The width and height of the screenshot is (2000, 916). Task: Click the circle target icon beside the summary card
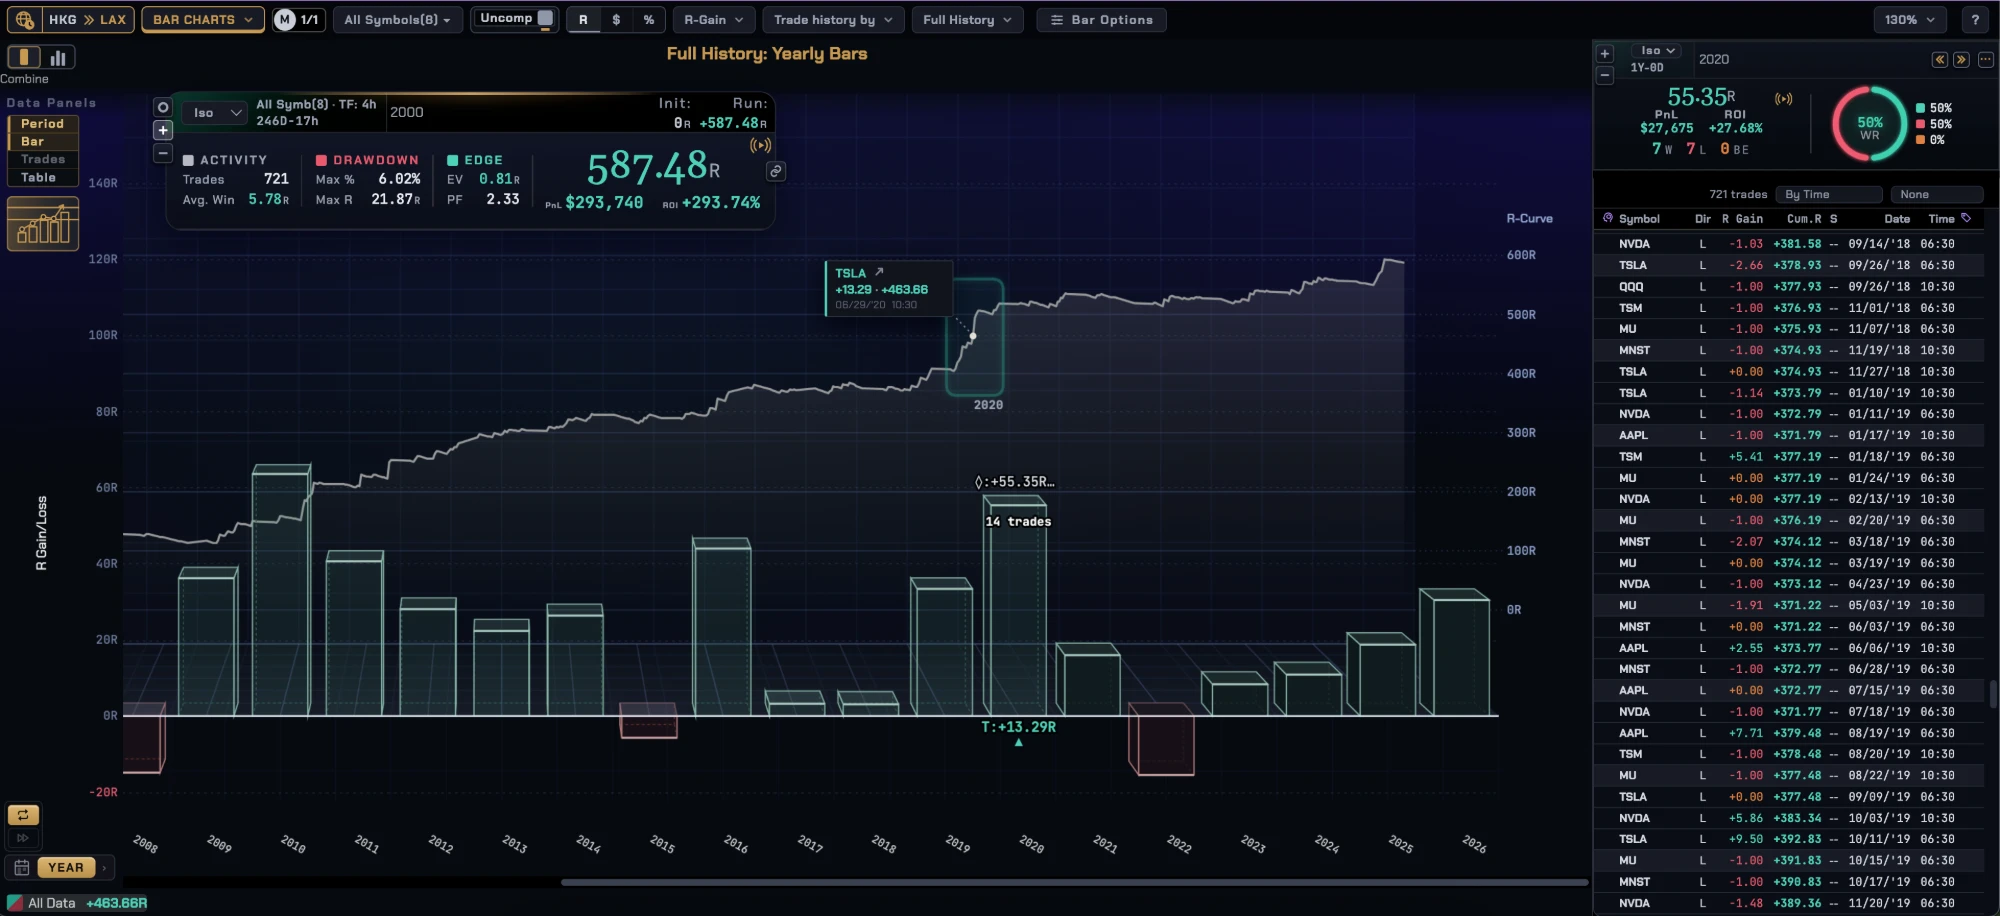click(x=163, y=107)
